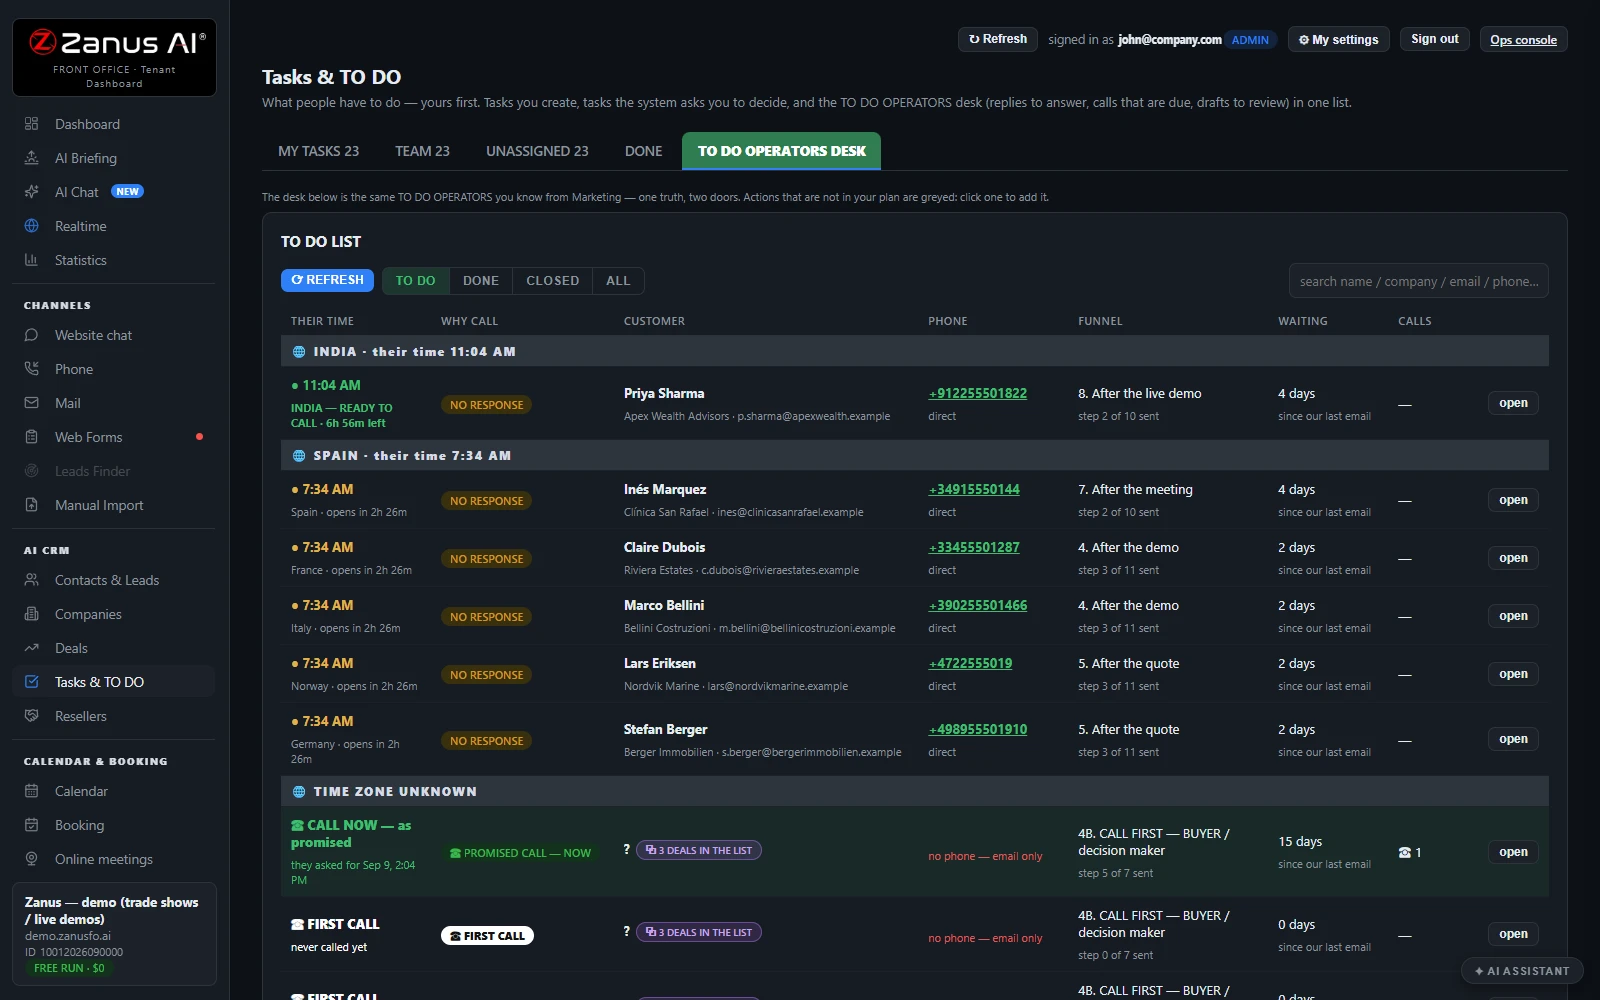1600x1000 pixels.
Task: Open Web Forms clipboard icon
Action: tap(31, 437)
